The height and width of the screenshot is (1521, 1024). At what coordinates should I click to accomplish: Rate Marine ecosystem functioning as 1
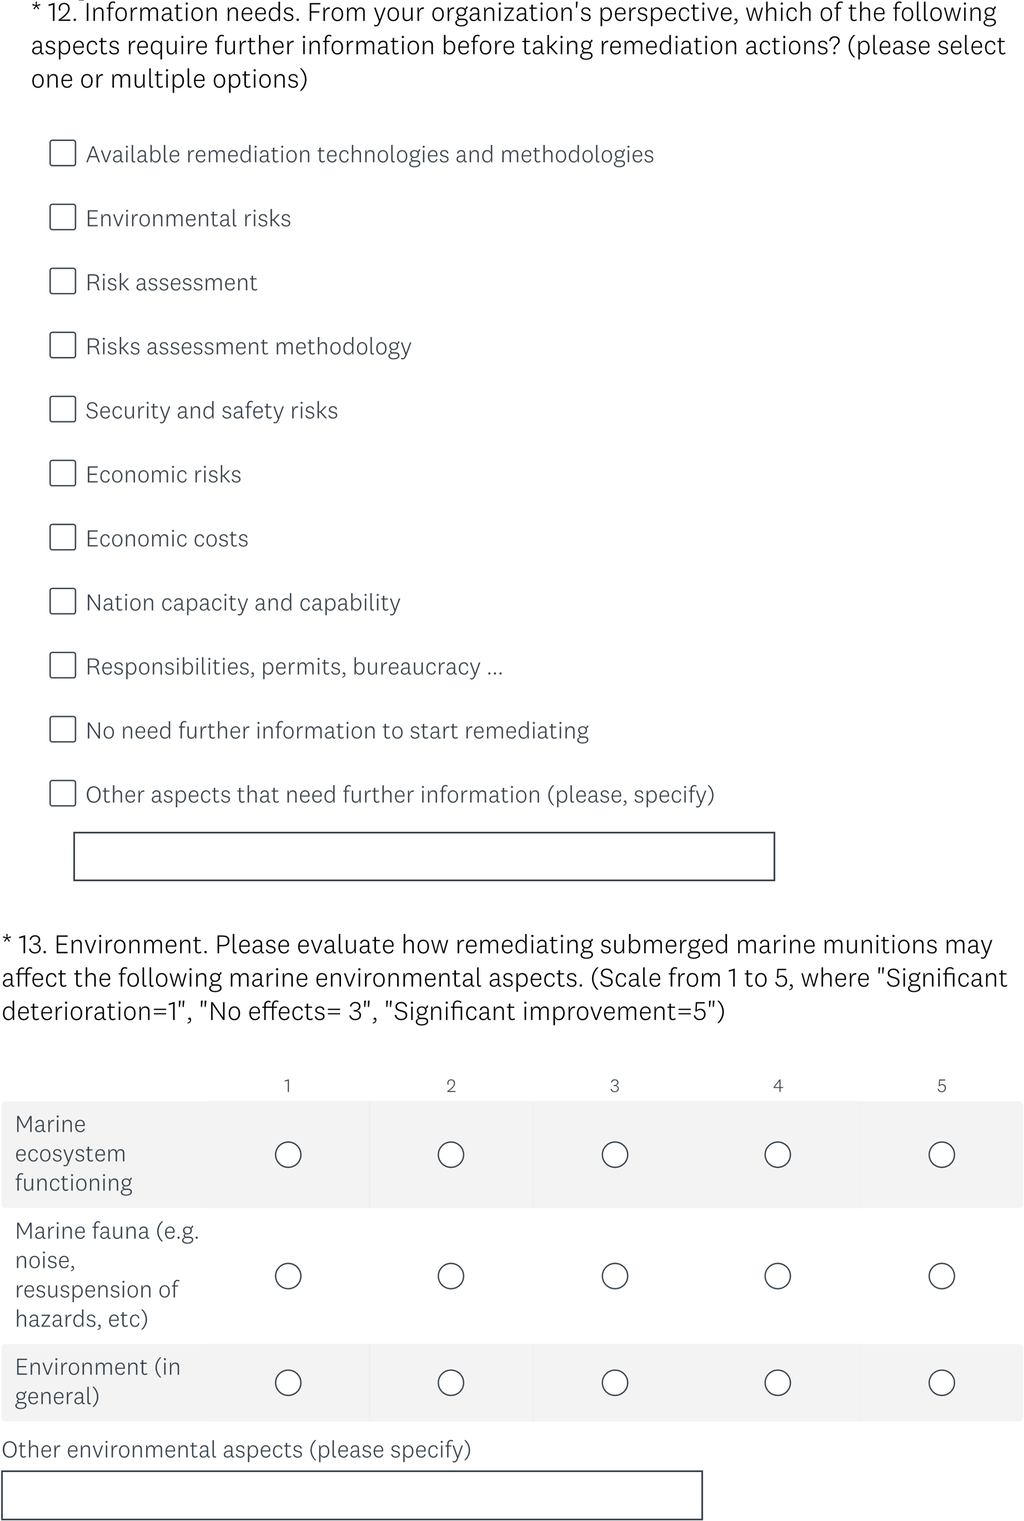(288, 1155)
